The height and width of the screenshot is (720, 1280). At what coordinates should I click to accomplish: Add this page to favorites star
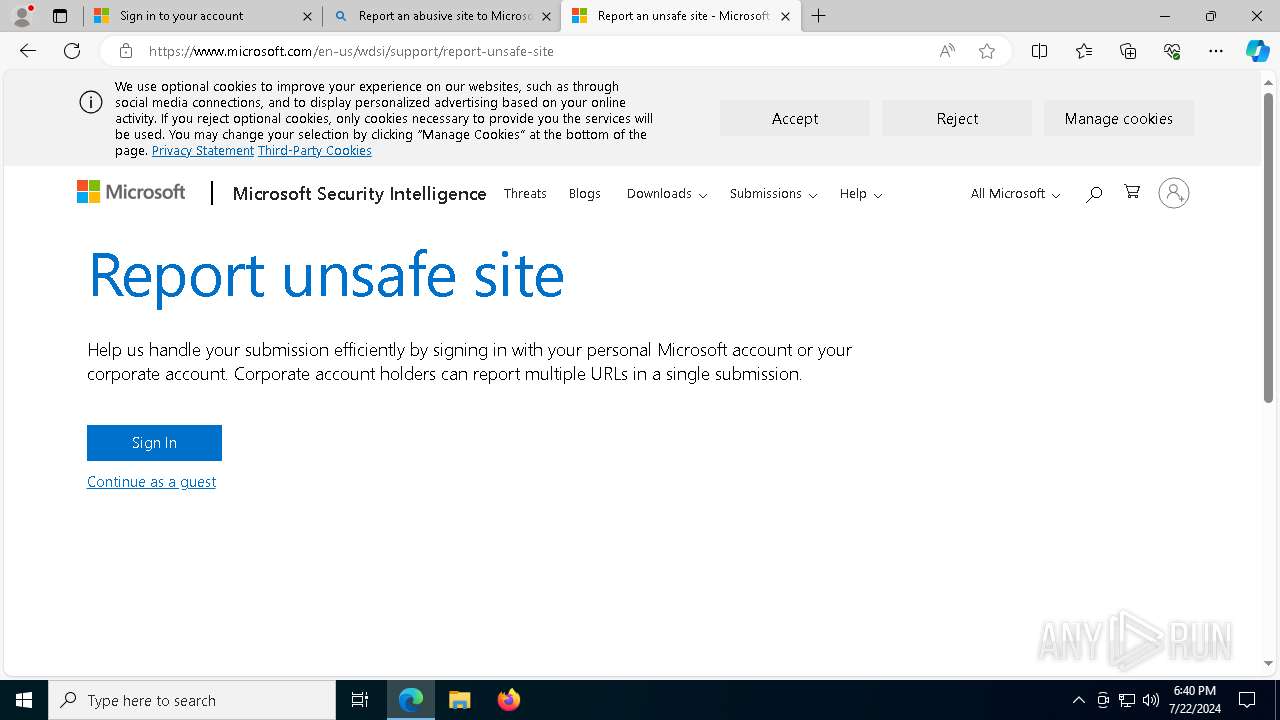tap(987, 51)
